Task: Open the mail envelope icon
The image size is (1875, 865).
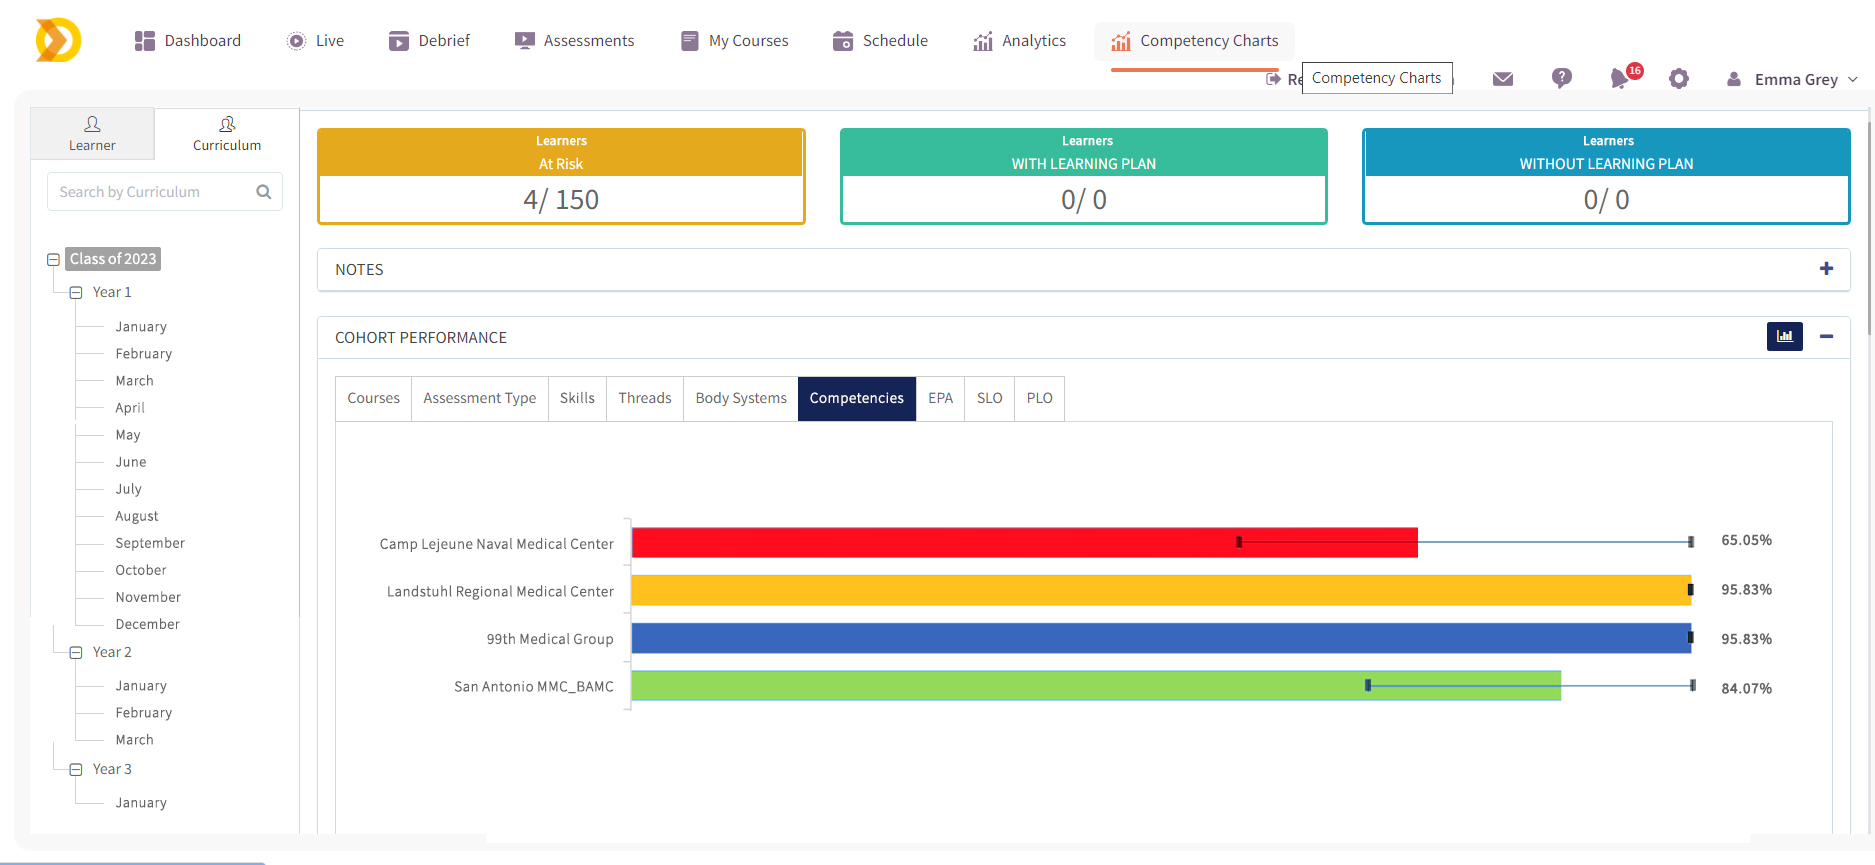Action: [x=1502, y=79]
